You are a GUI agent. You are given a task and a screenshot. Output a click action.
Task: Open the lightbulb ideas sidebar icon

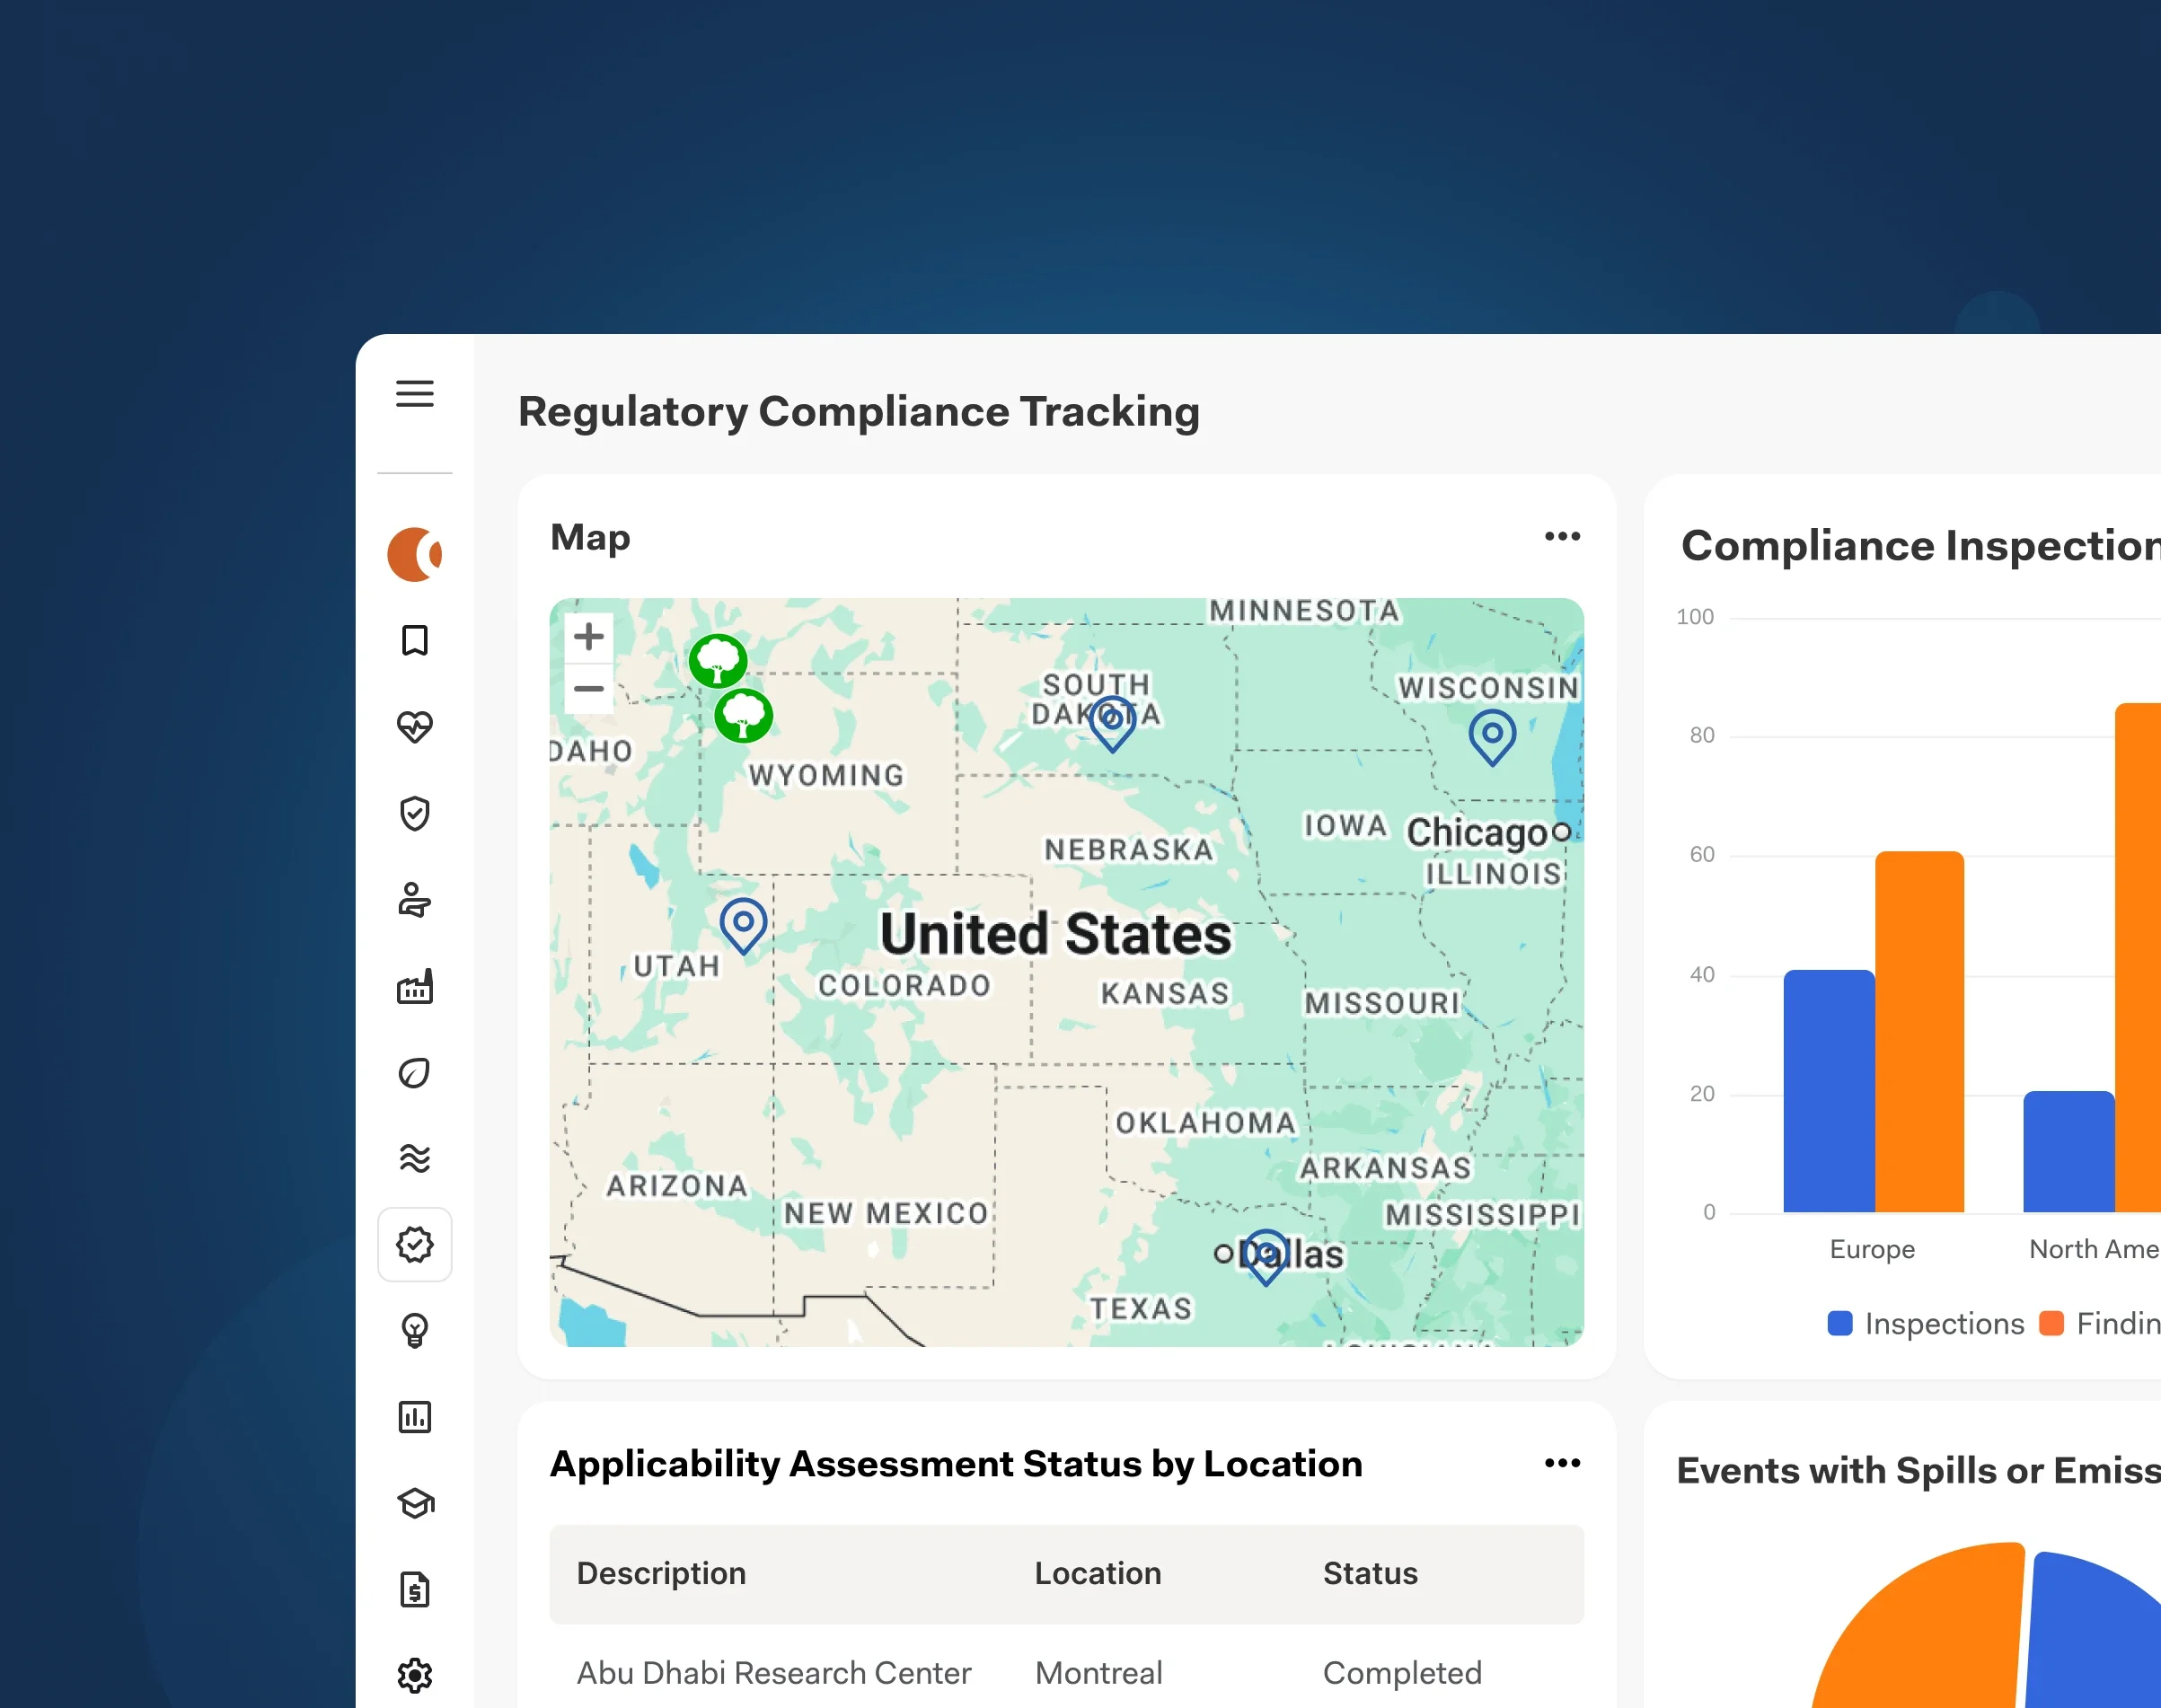pos(414,1331)
